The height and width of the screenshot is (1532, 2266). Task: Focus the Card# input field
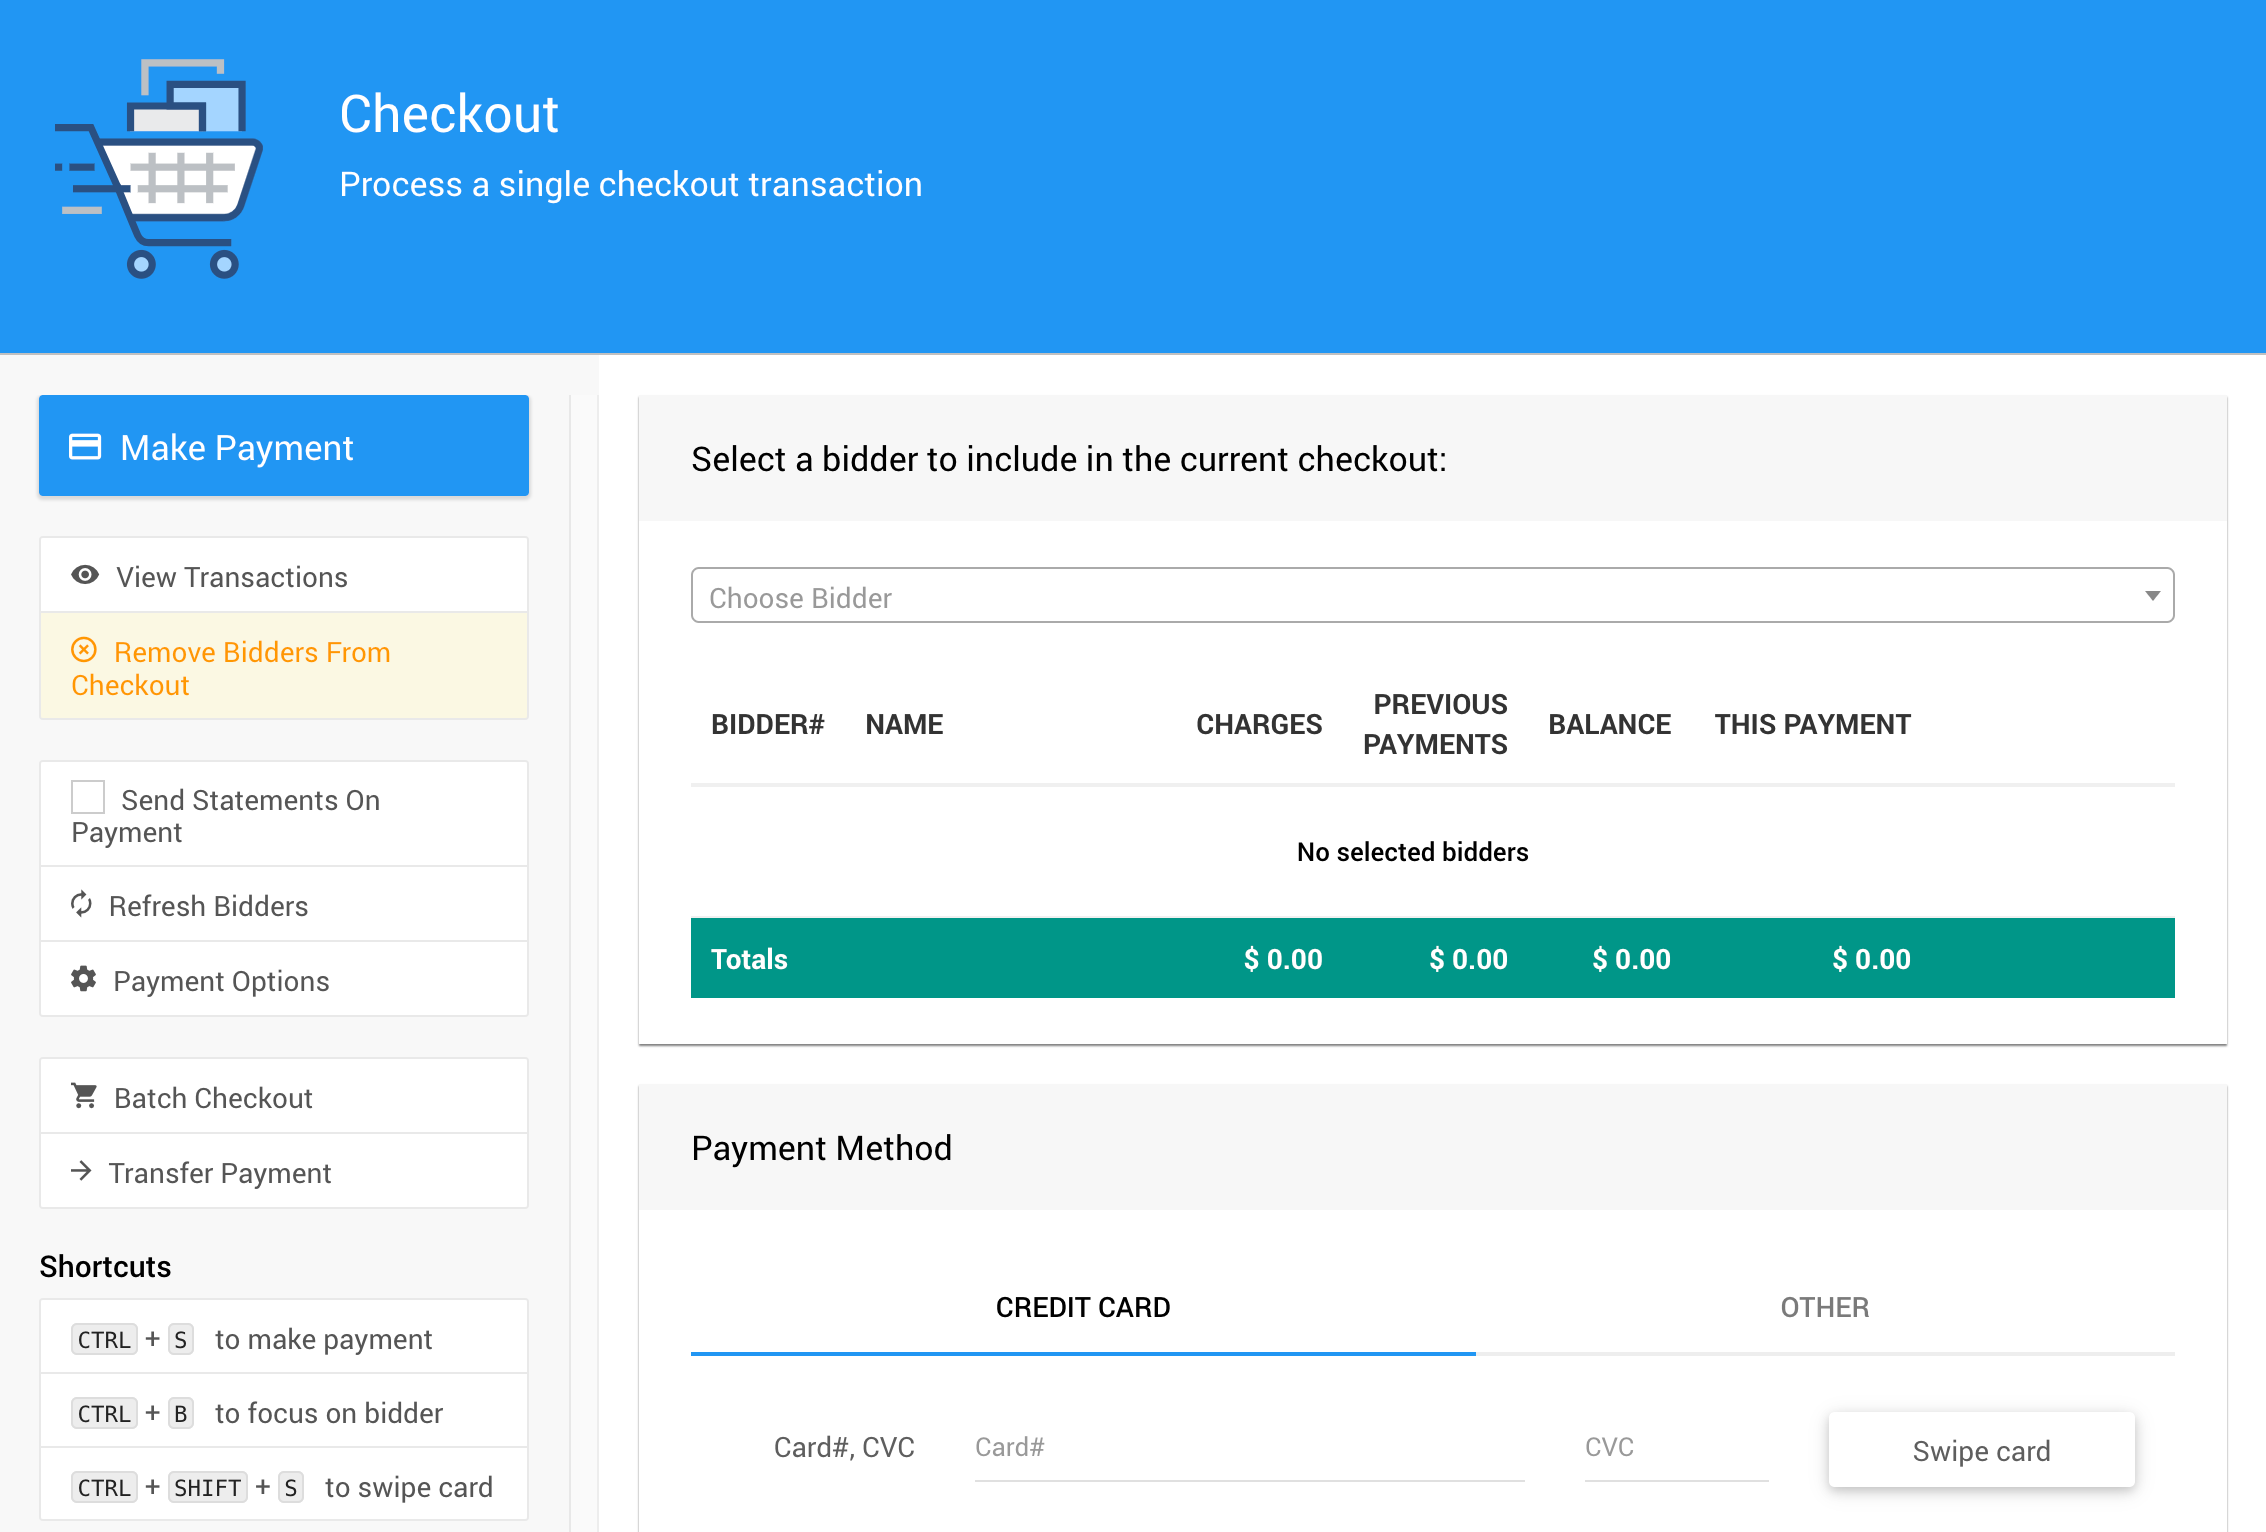pyautogui.click(x=1248, y=1448)
